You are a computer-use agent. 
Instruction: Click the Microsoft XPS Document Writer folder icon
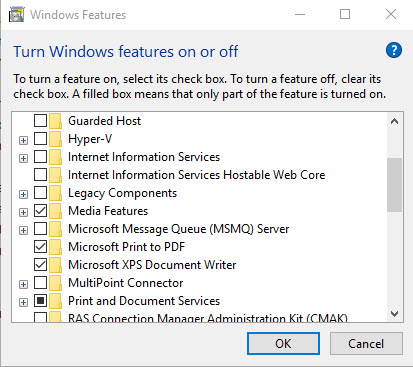point(55,265)
